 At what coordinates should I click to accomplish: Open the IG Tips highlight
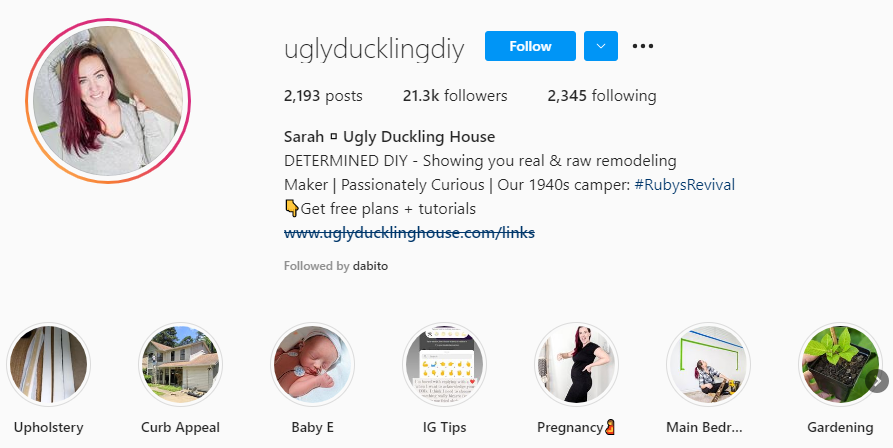tap(444, 364)
